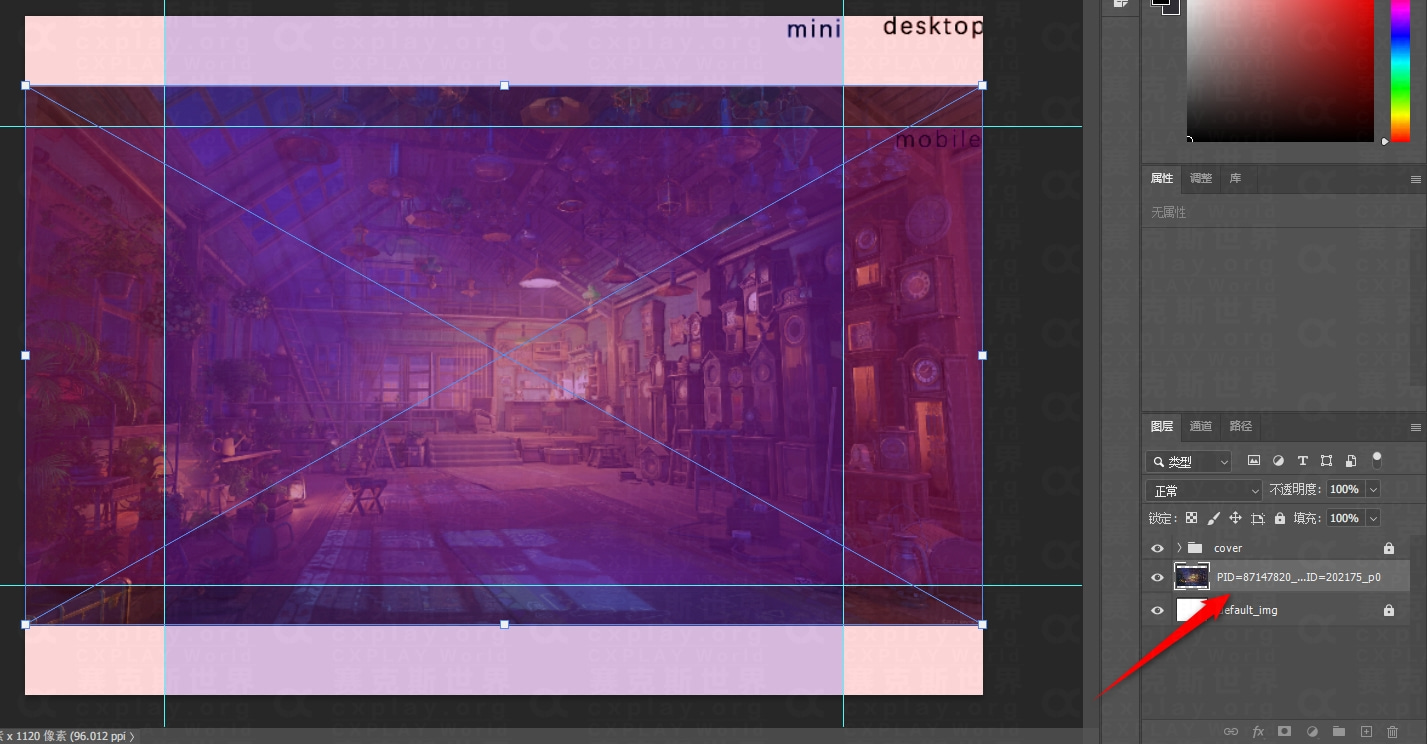Click the status bar info arrow

tap(131, 736)
